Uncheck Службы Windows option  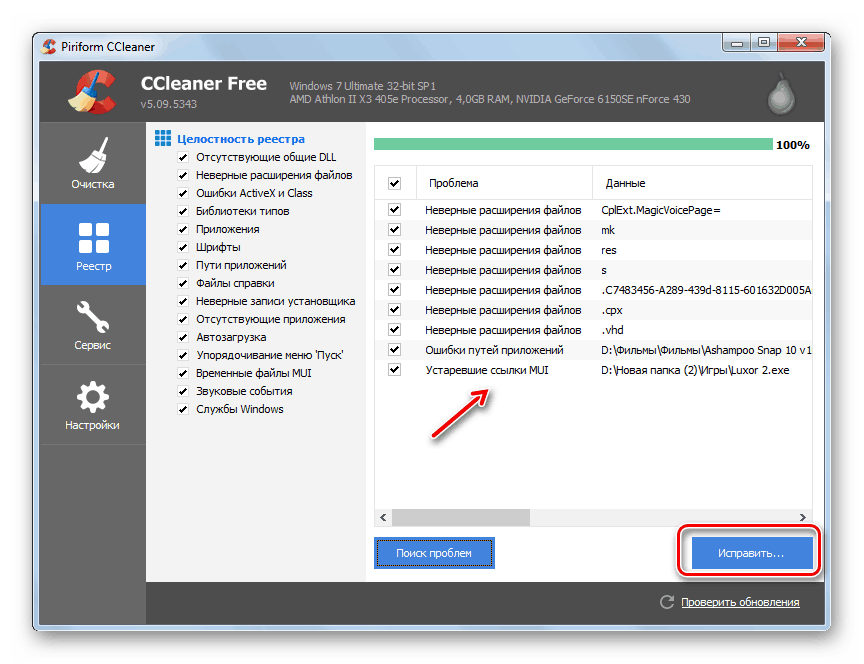coord(183,409)
